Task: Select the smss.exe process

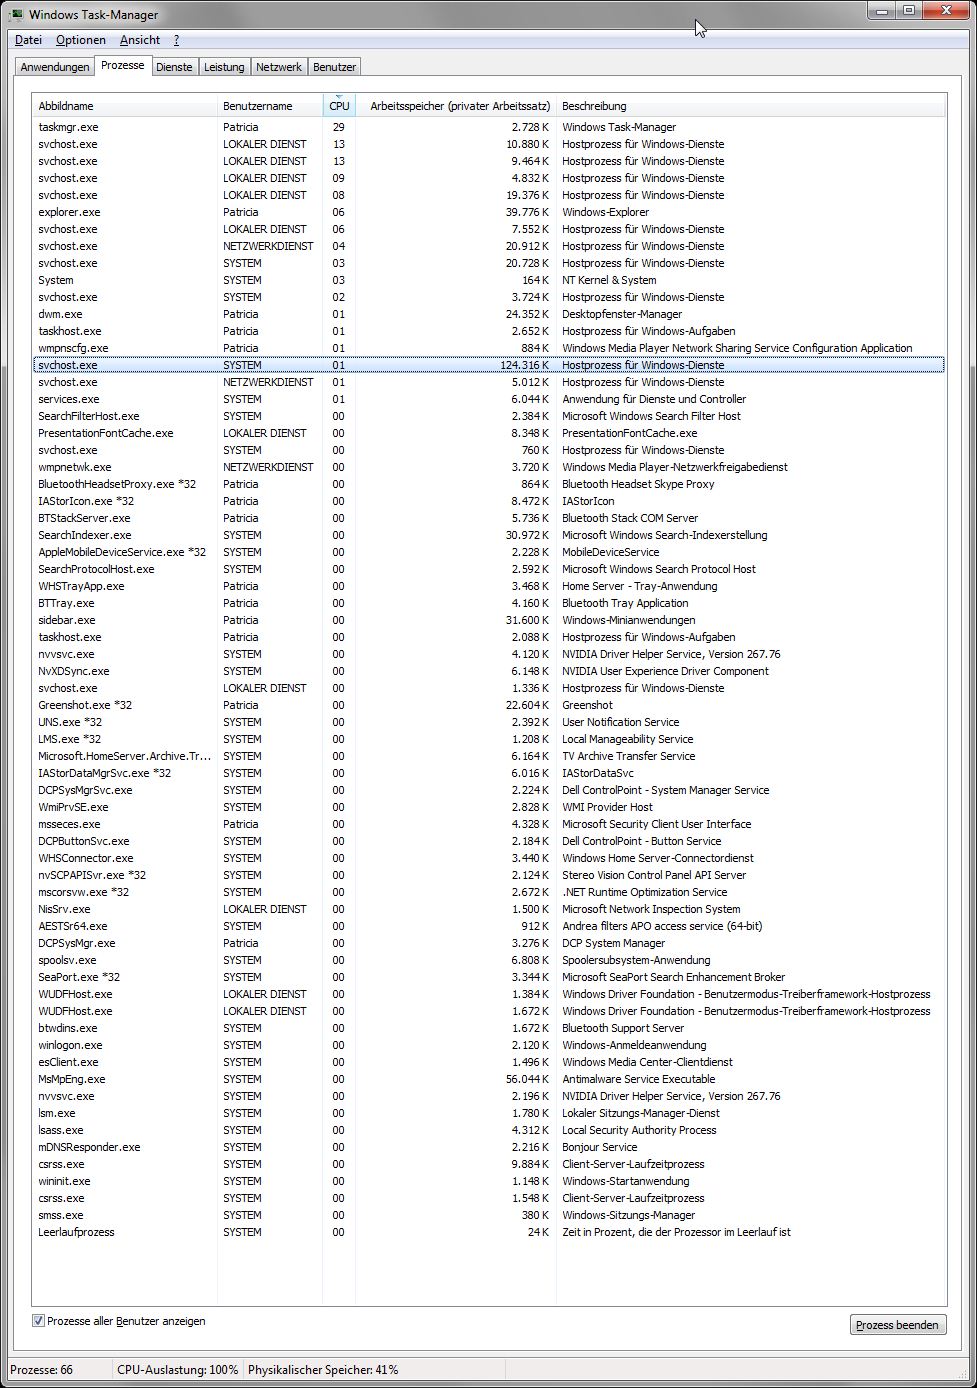Action: click(x=489, y=1215)
